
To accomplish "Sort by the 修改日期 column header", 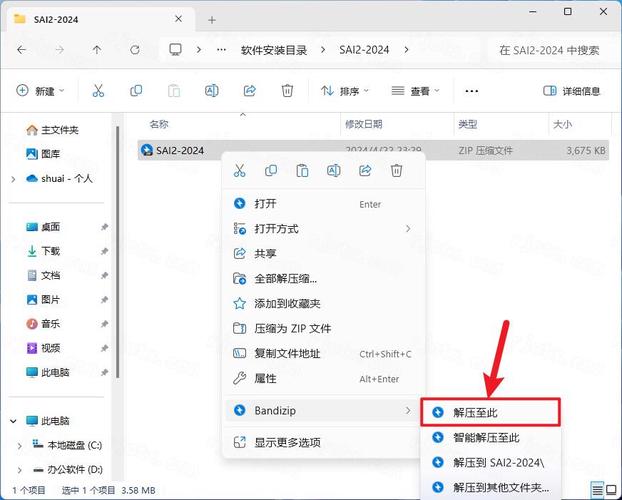I will click(363, 124).
